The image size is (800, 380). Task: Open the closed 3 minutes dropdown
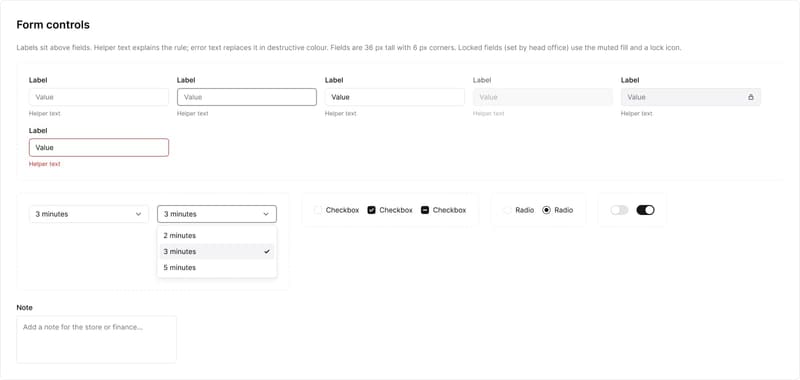(x=89, y=214)
